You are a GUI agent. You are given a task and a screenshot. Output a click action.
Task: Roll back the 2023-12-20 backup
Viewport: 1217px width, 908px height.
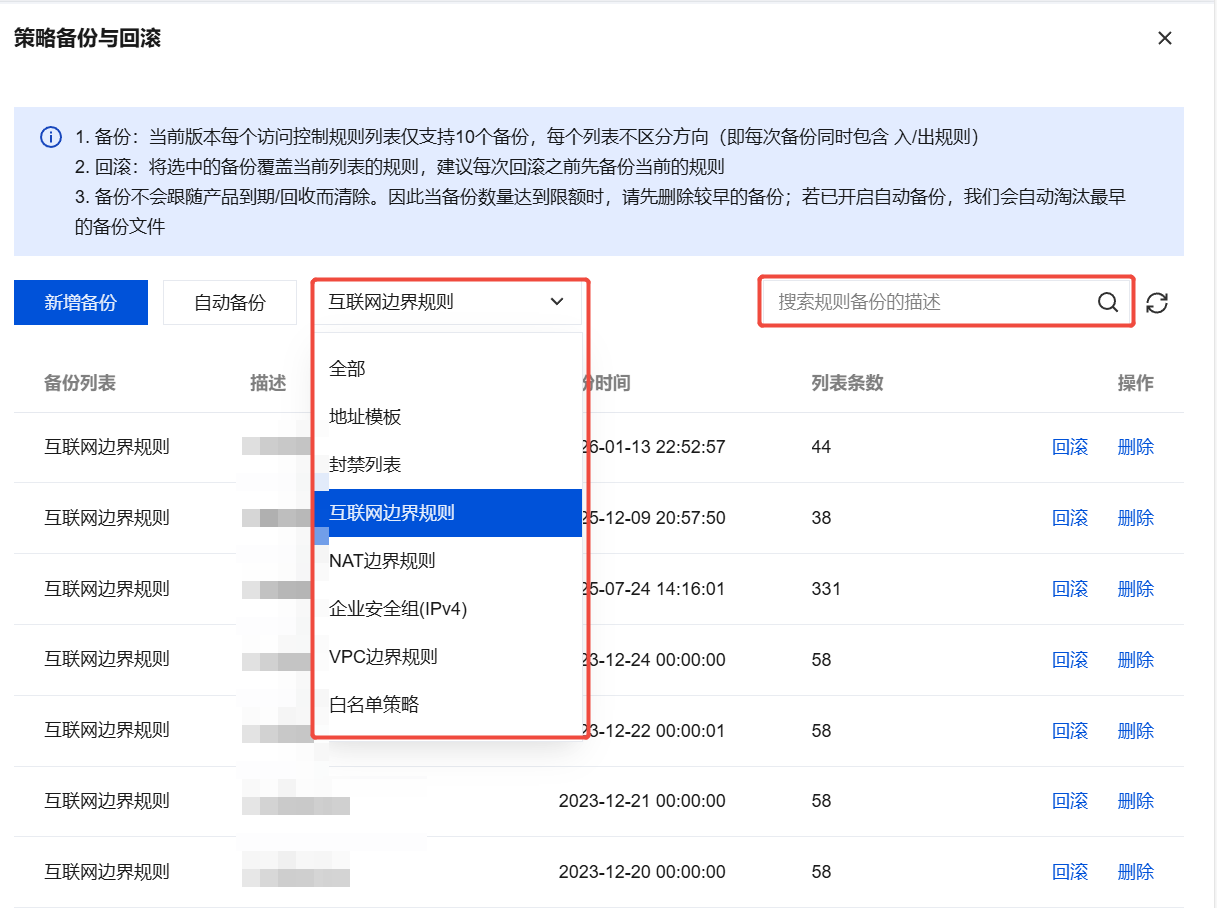(x=1070, y=872)
